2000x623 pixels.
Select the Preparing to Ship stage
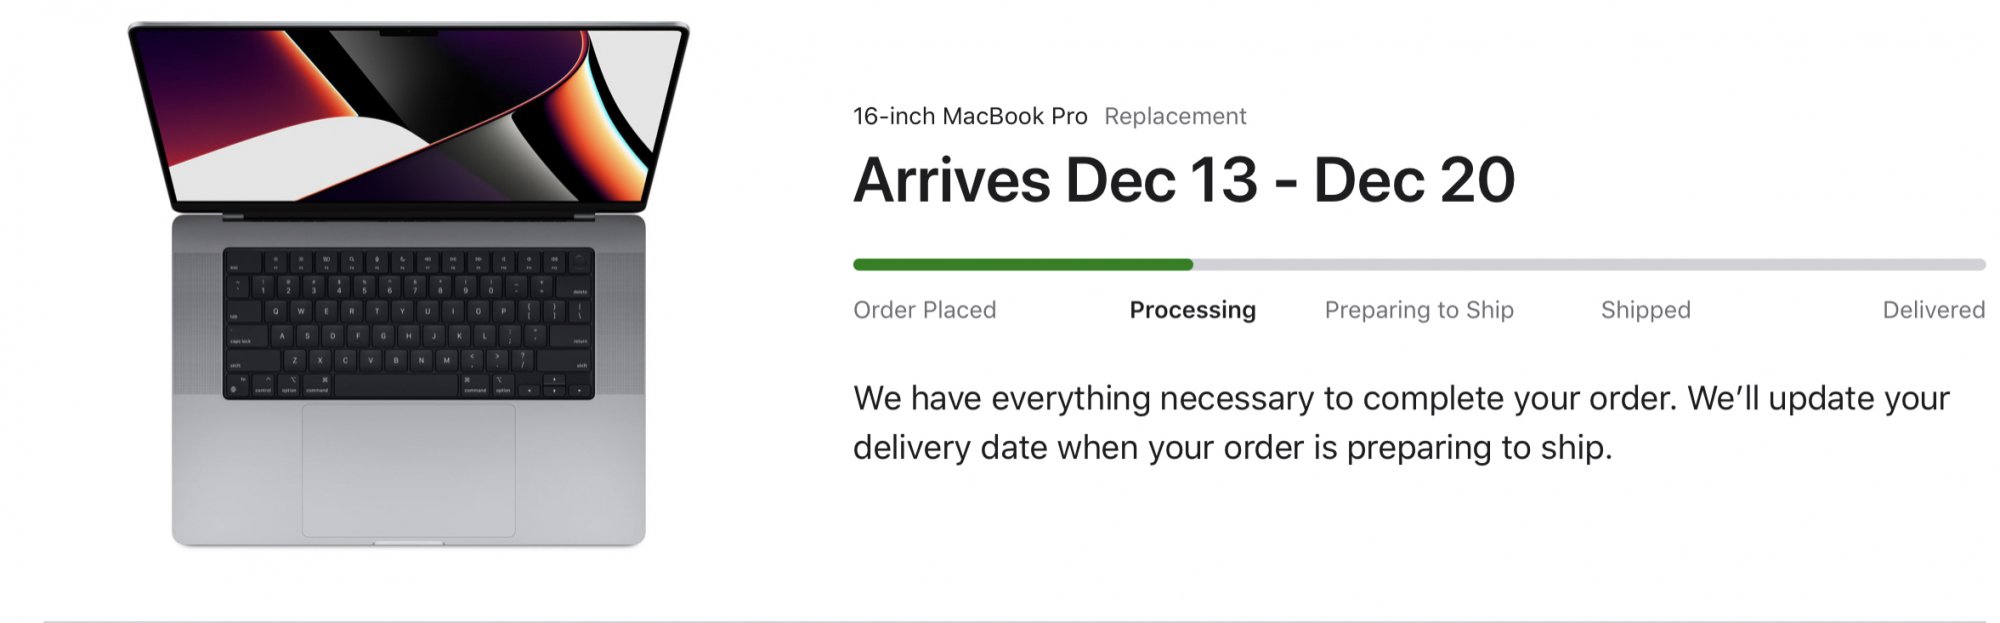point(1419,310)
